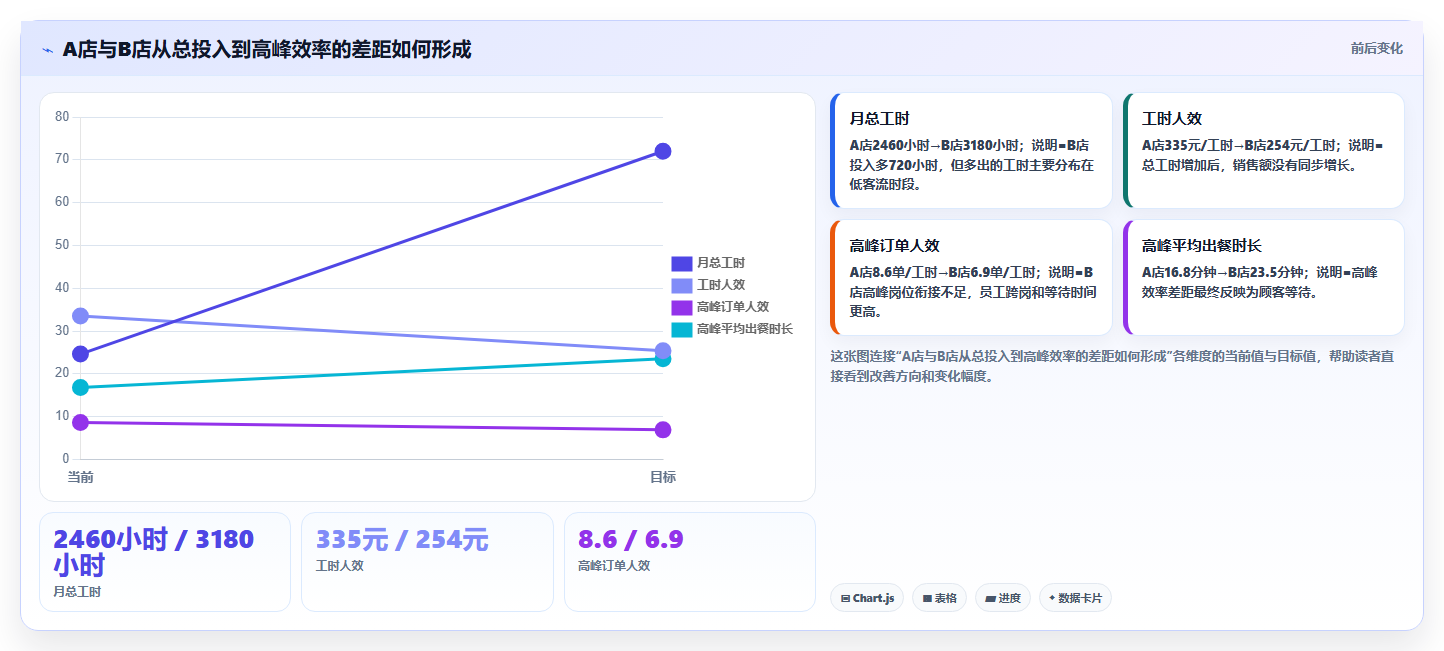Click the 月总工时 target data point at 72
Image resolution: width=1444 pixels, height=651 pixels.
(662, 151)
